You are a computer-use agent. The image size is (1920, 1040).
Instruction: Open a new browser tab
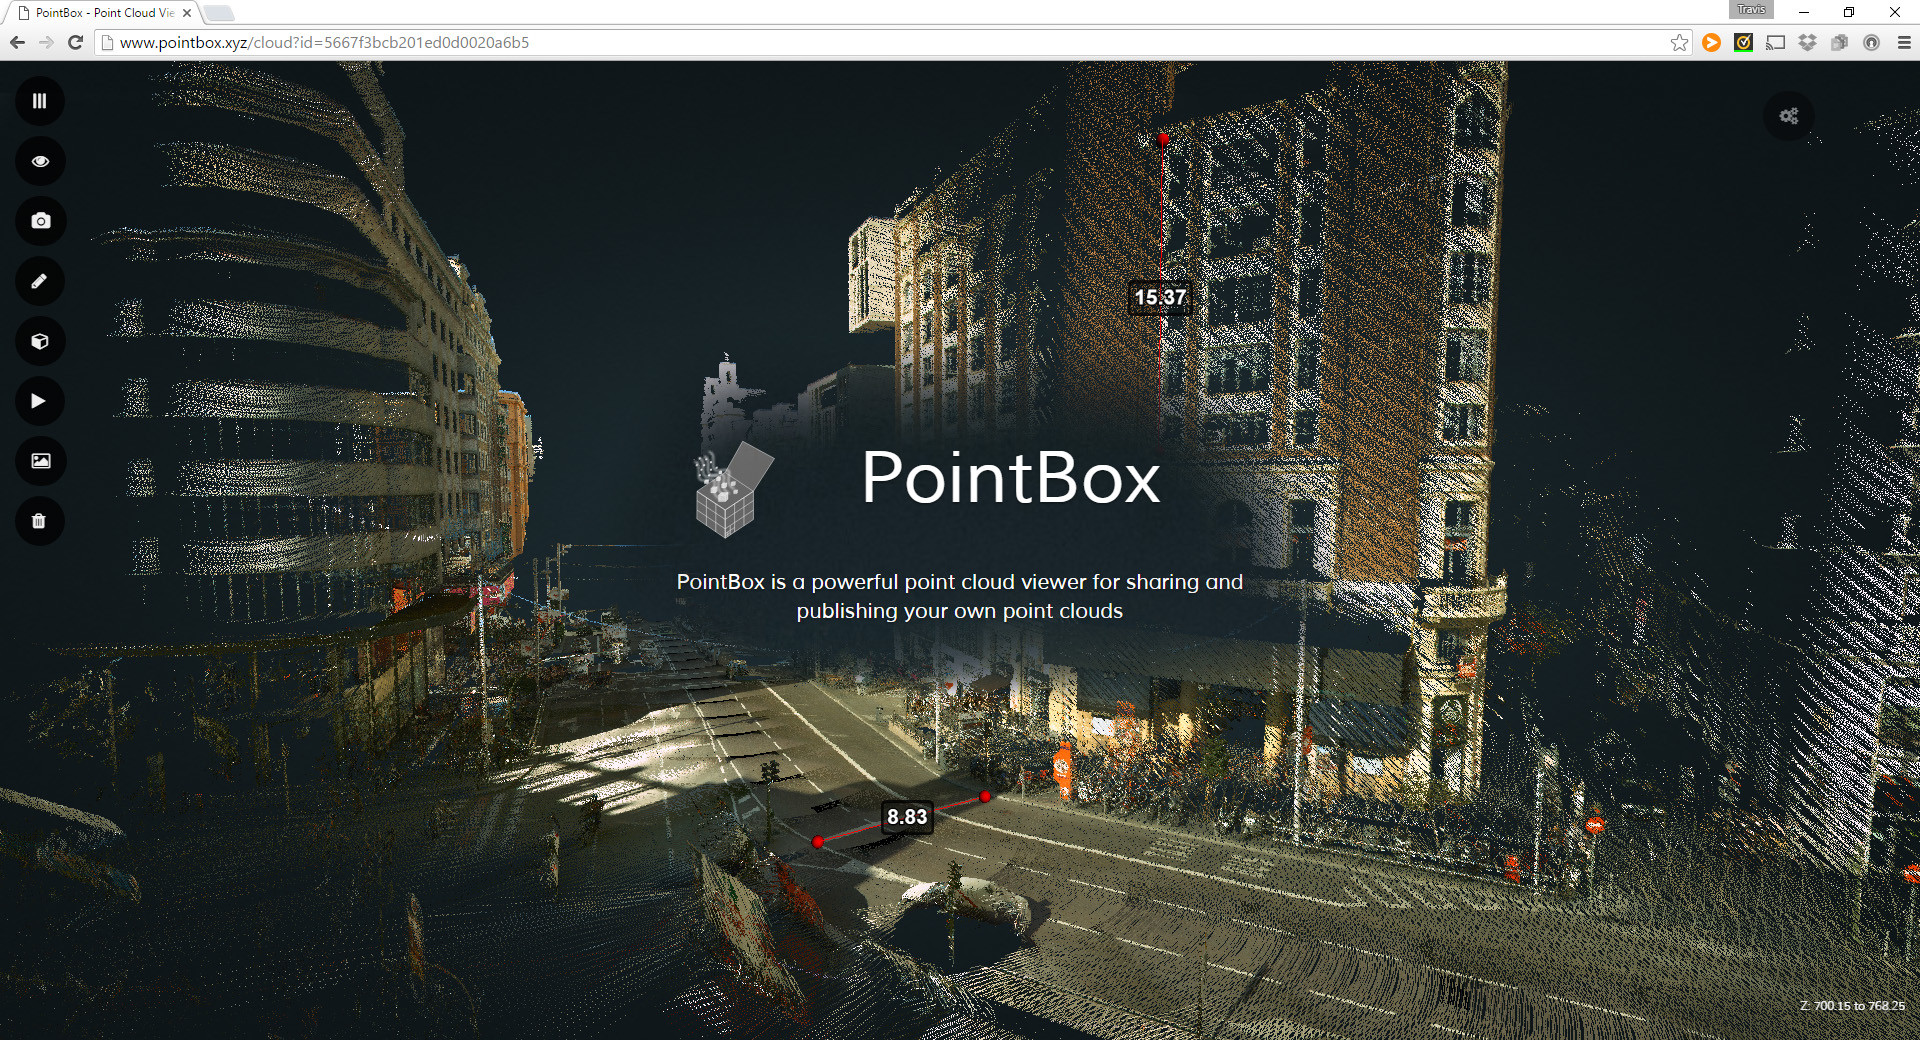[x=219, y=13]
